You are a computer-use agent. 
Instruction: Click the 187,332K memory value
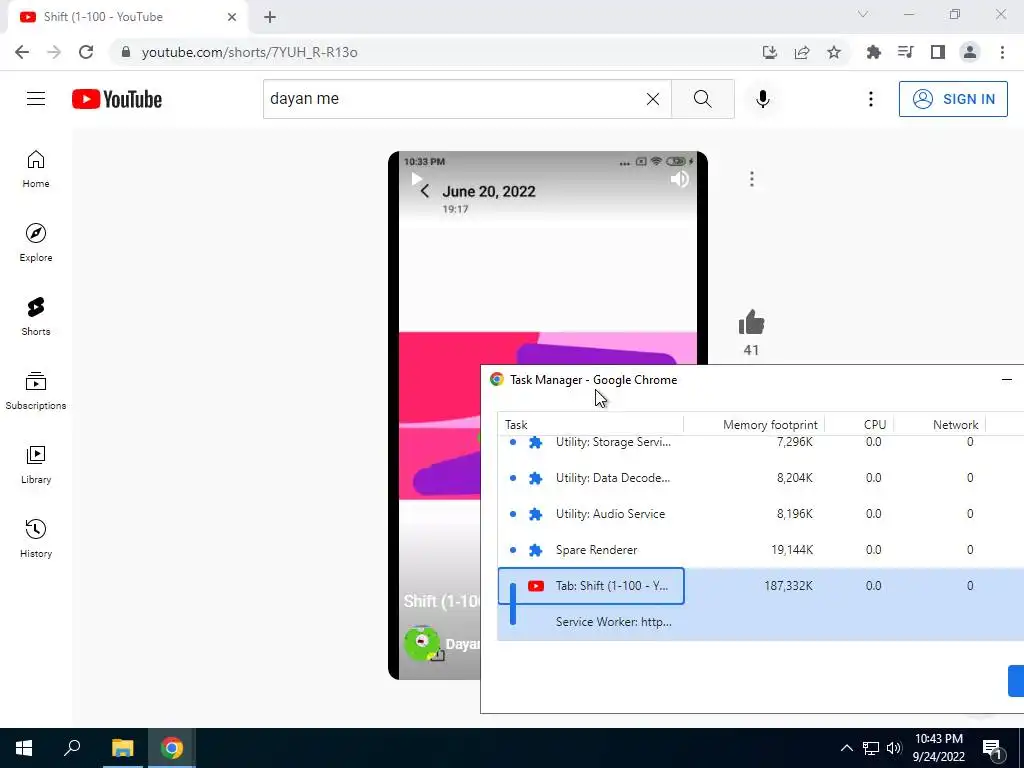[x=788, y=586]
